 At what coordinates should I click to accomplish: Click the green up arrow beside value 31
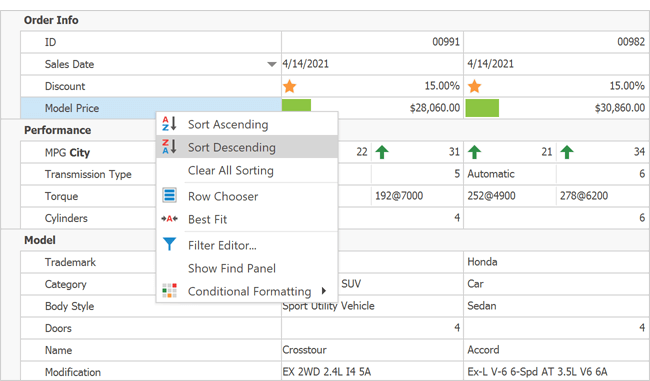coord(382,152)
